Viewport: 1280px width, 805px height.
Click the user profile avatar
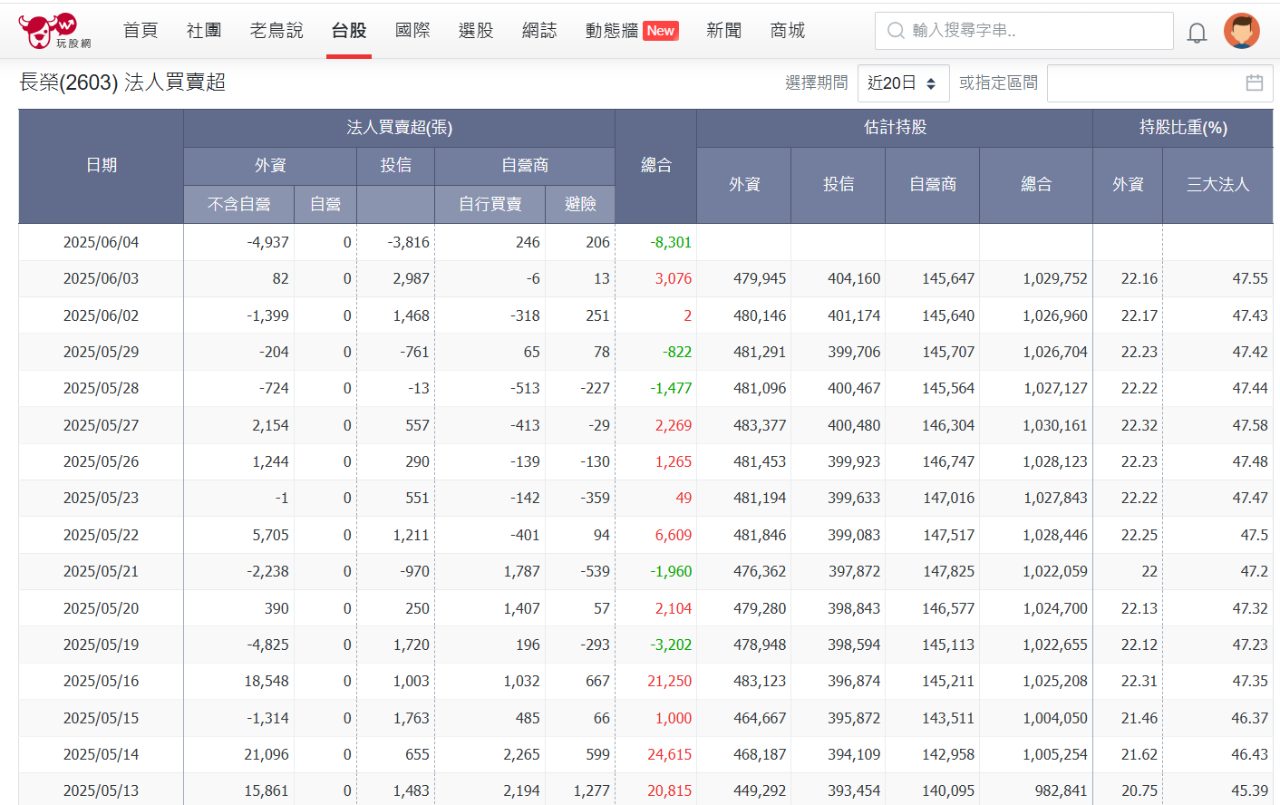(1242, 30)
